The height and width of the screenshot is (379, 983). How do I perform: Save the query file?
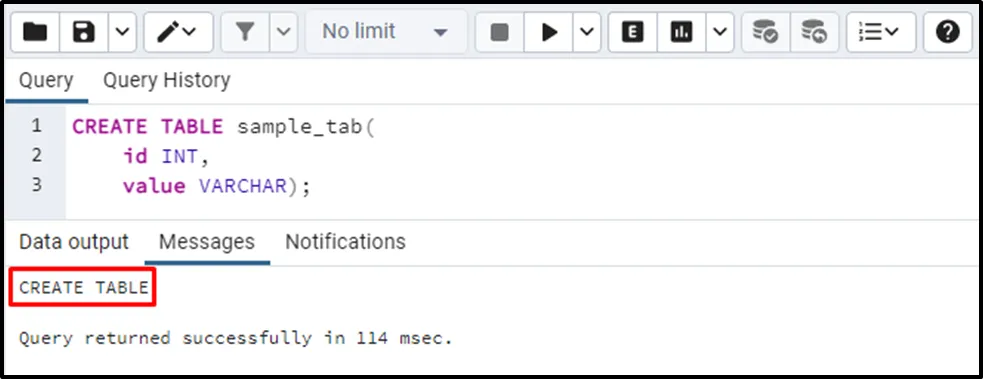(x=84, y=32)
